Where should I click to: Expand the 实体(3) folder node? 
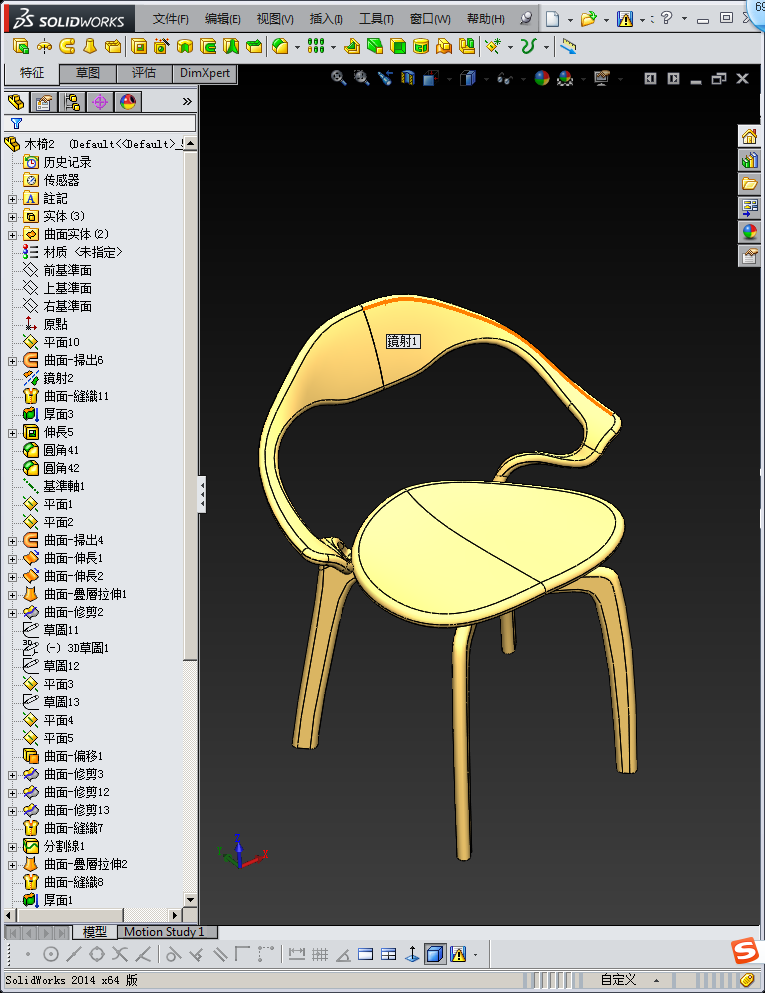tap(12, 217)
